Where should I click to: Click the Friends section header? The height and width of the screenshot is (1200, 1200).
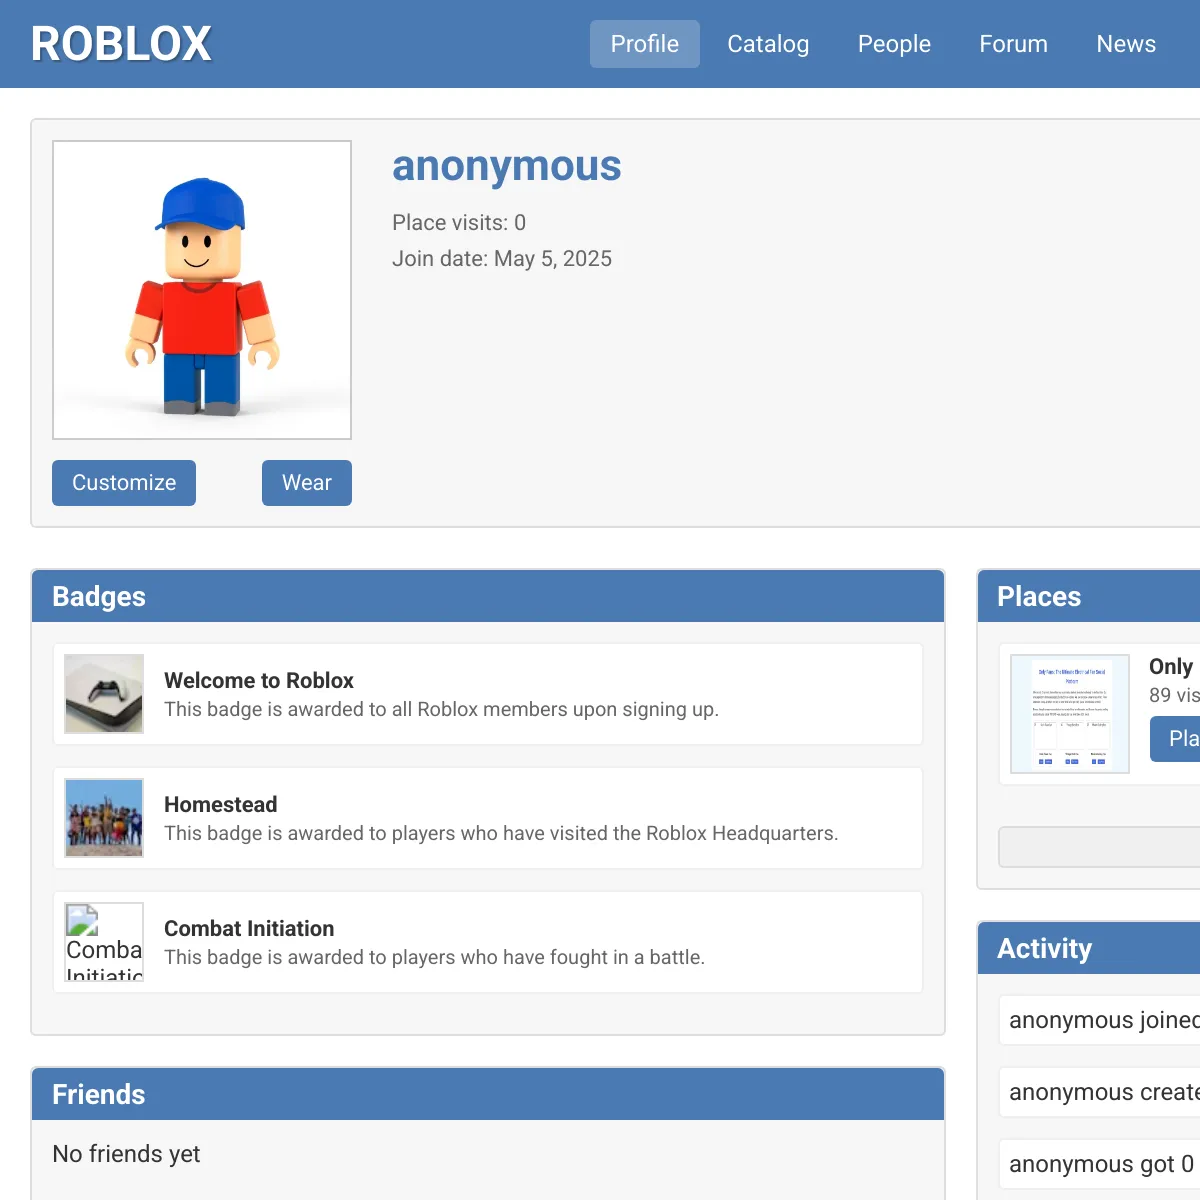tap(488, 1094)
